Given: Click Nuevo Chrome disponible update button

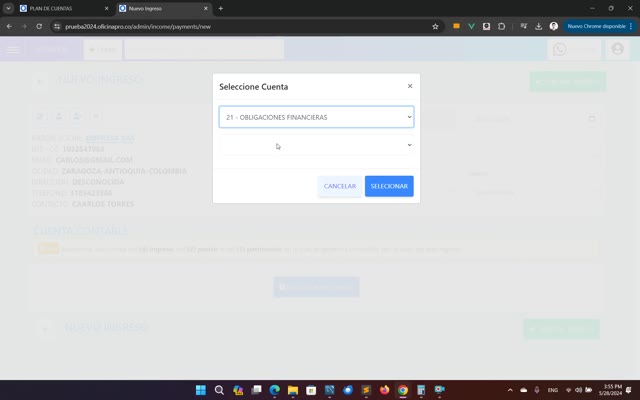Looking at the screenshot, I should [x=600, y=26].
